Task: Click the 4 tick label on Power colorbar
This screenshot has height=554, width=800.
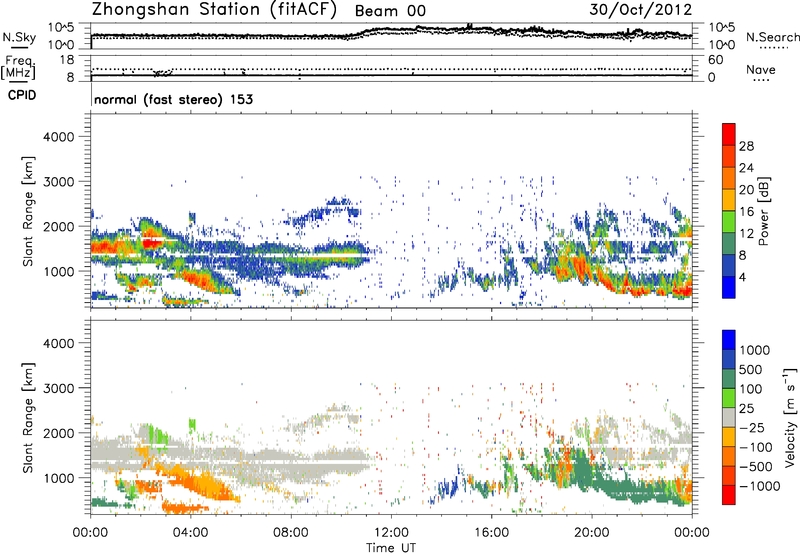Action: pos(743,277)
